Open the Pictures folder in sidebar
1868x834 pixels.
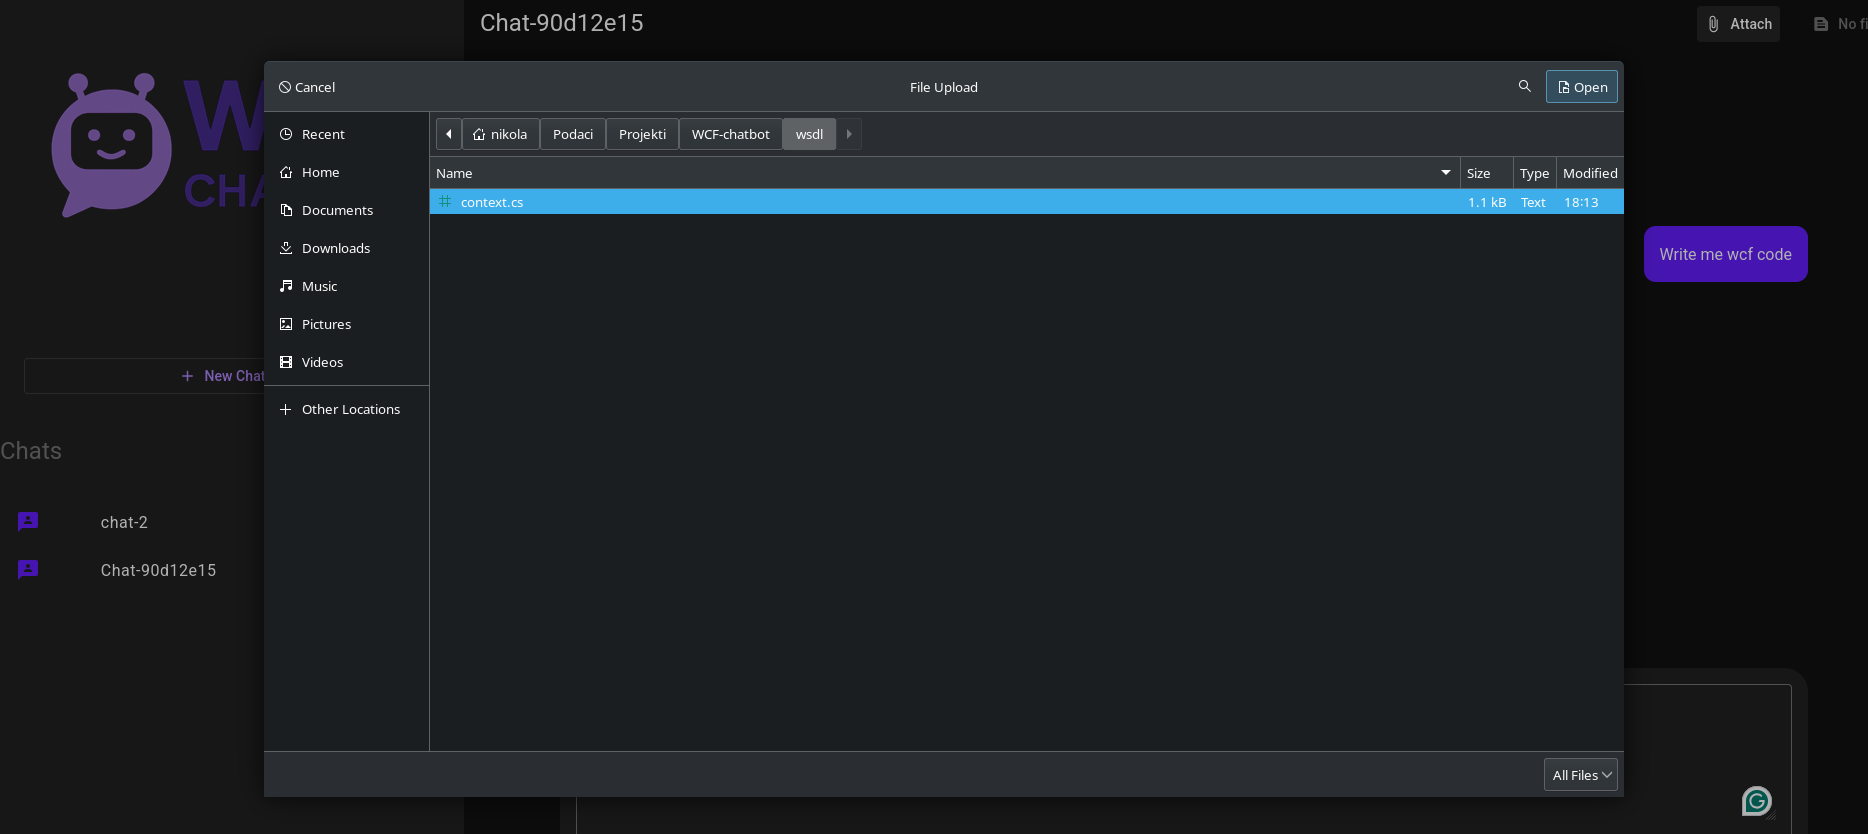coord(346,324)
